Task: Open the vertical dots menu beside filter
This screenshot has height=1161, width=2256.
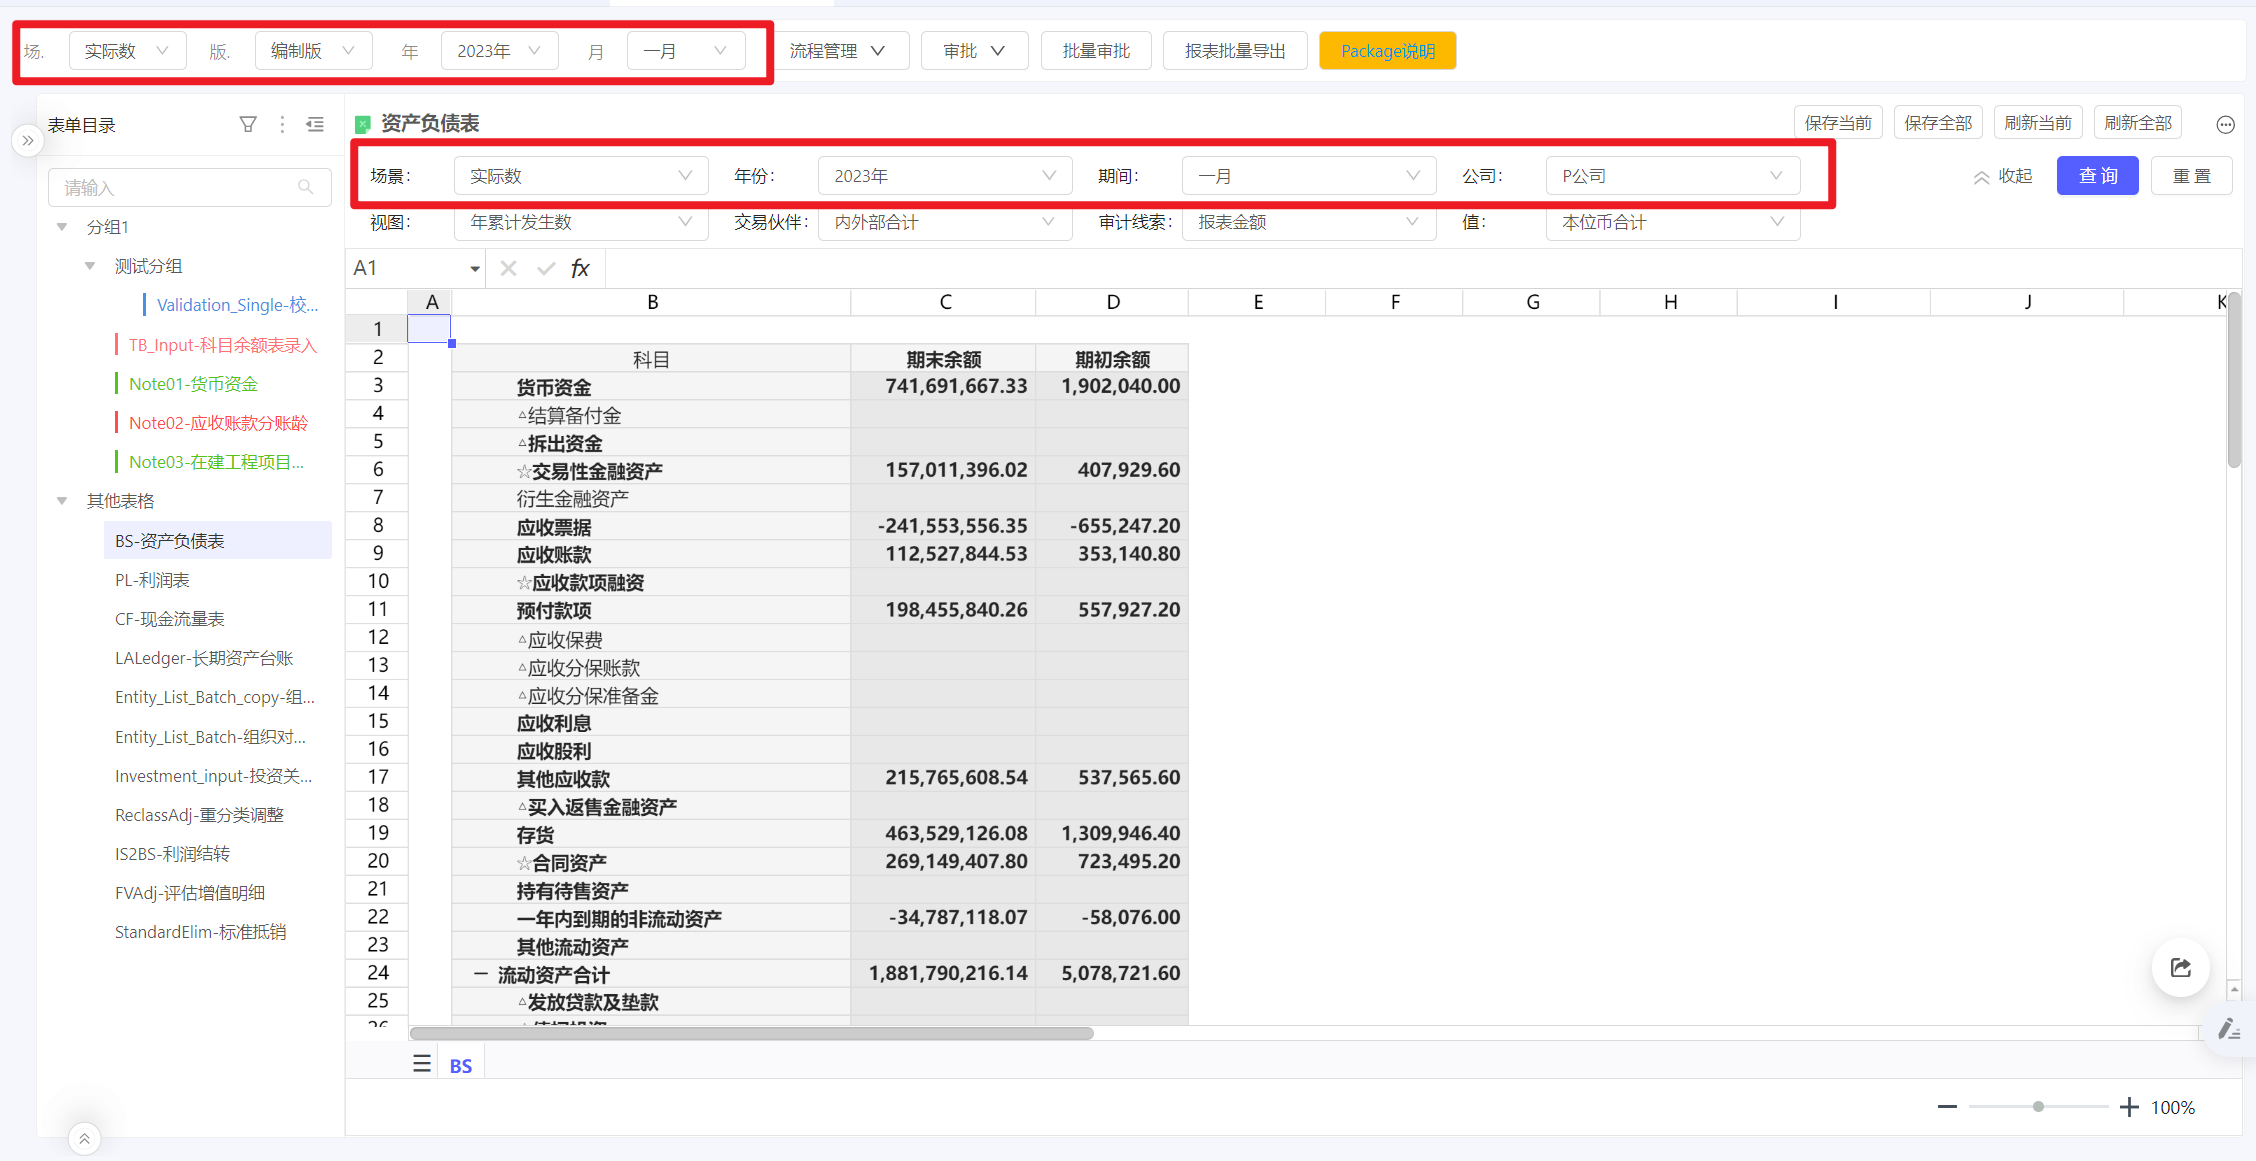Action: pyautogui.click(x=282, y=124)
